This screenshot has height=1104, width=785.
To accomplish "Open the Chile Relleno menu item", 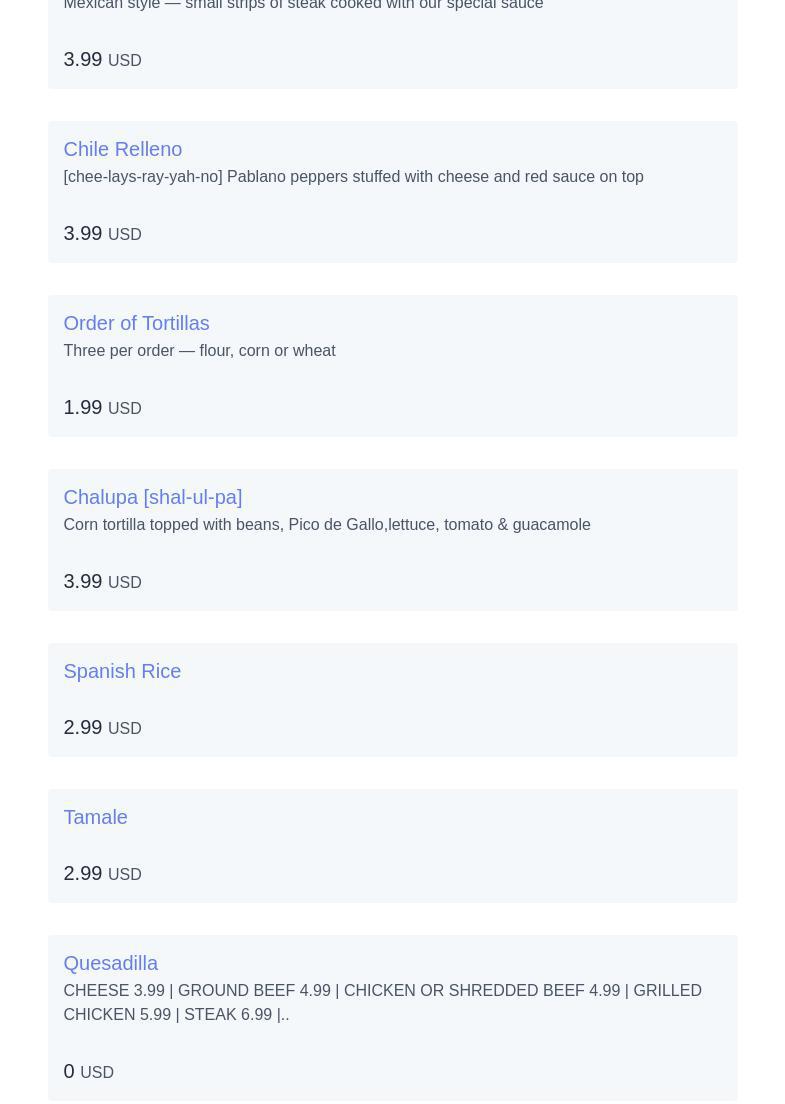I will click(123, 149).
